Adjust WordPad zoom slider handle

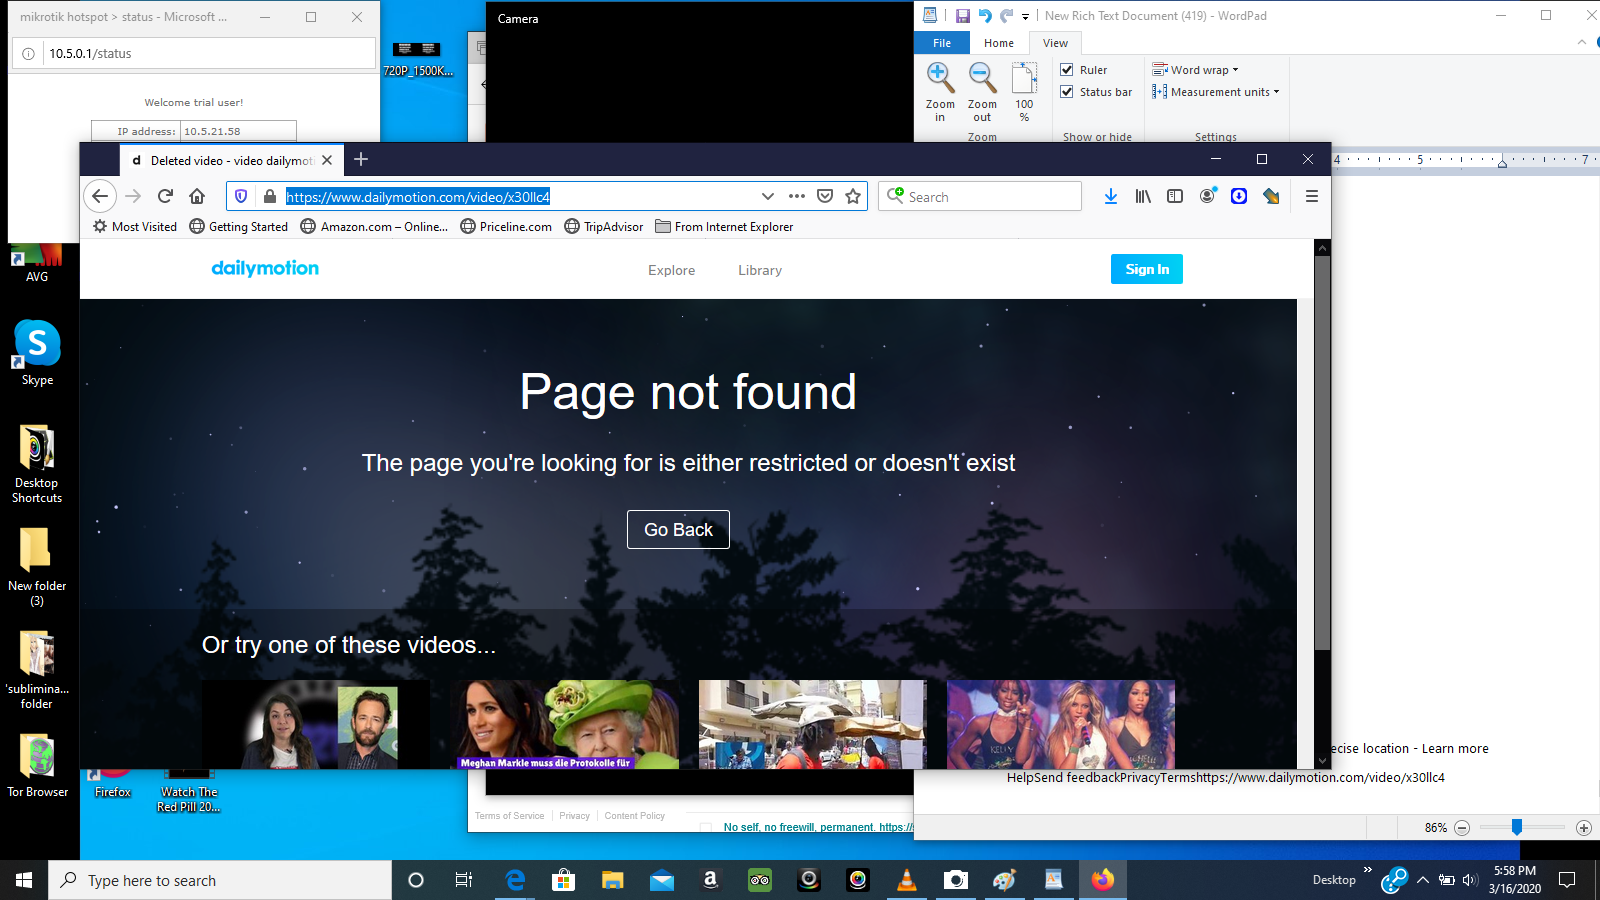tap(1517, 827)
